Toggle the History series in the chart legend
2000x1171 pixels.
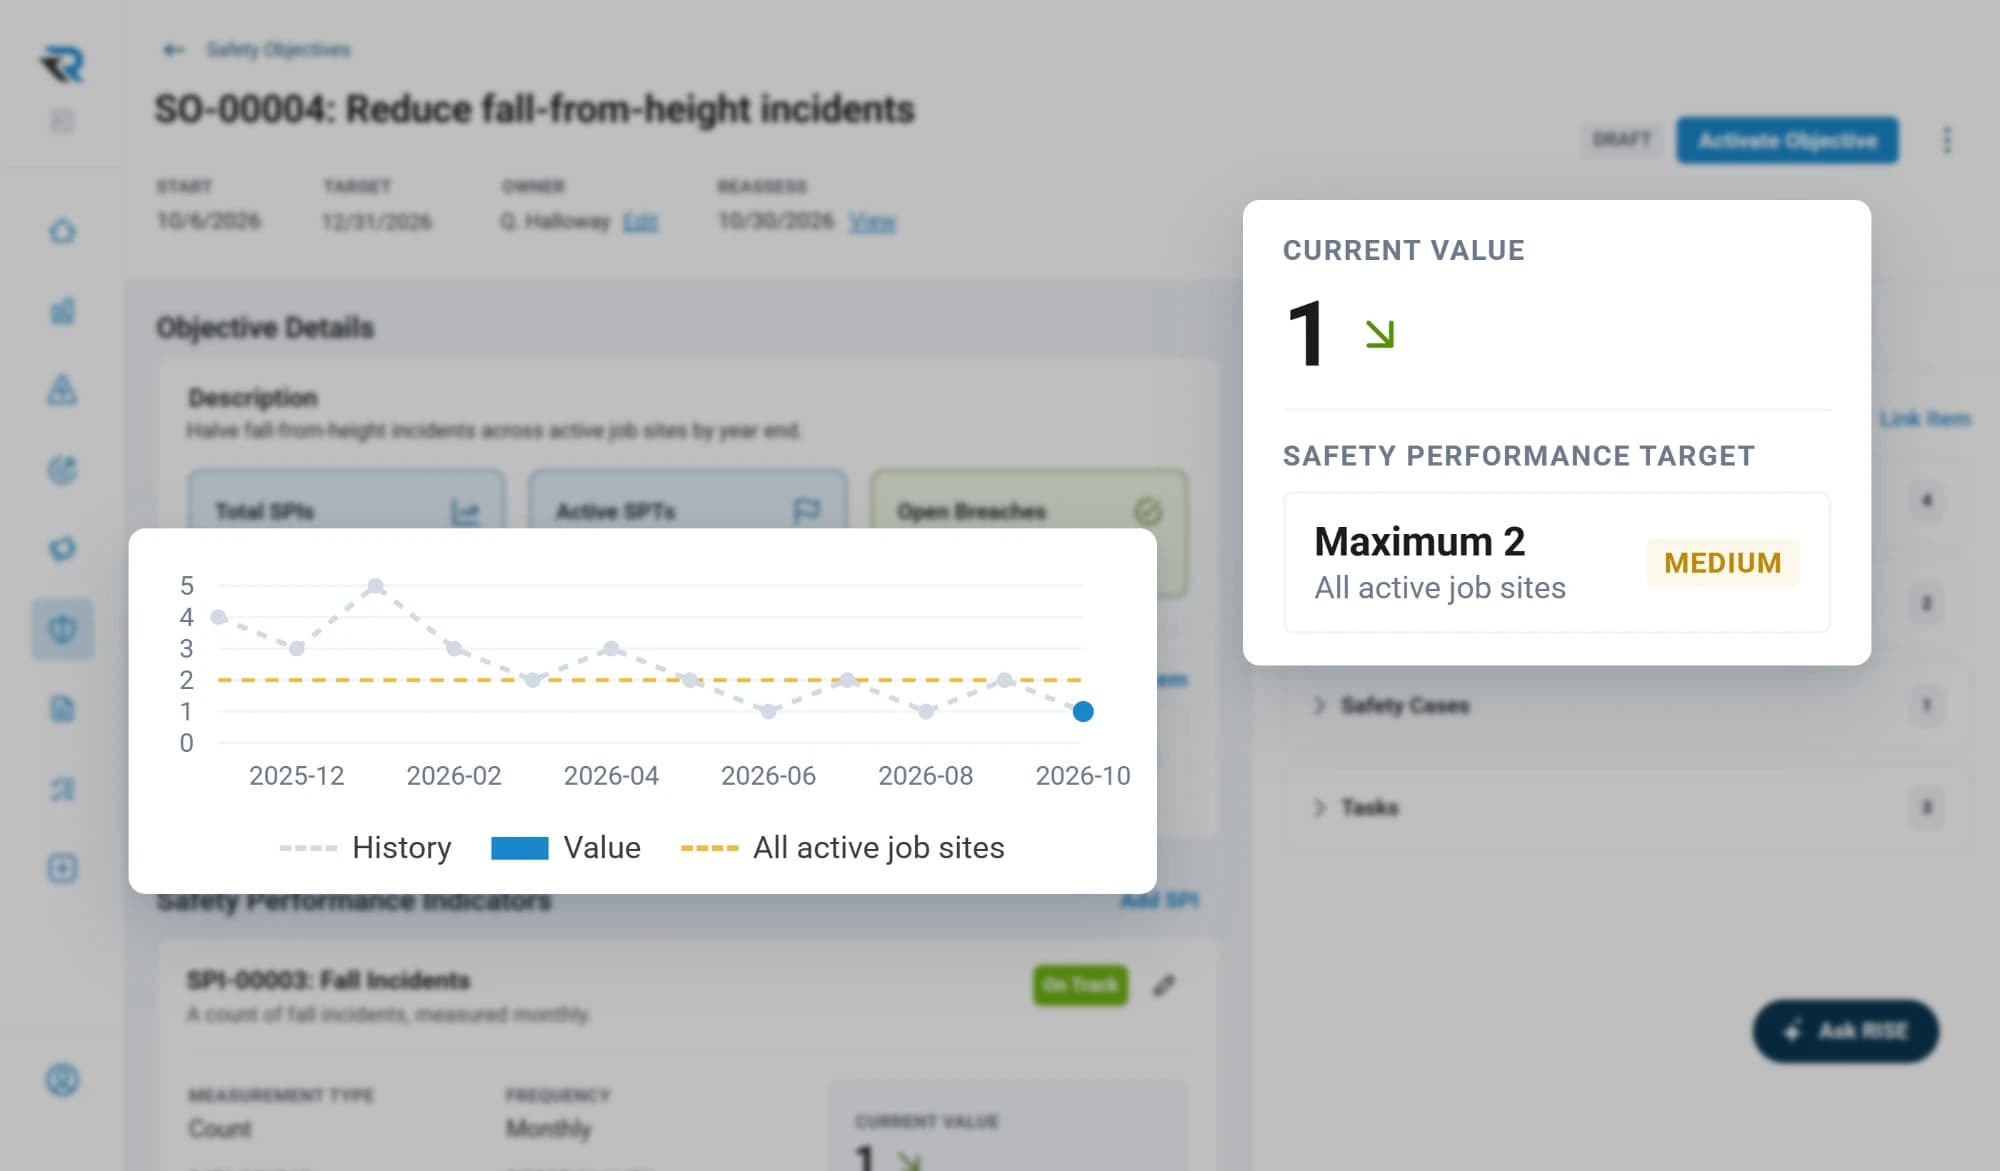[365, 847]
